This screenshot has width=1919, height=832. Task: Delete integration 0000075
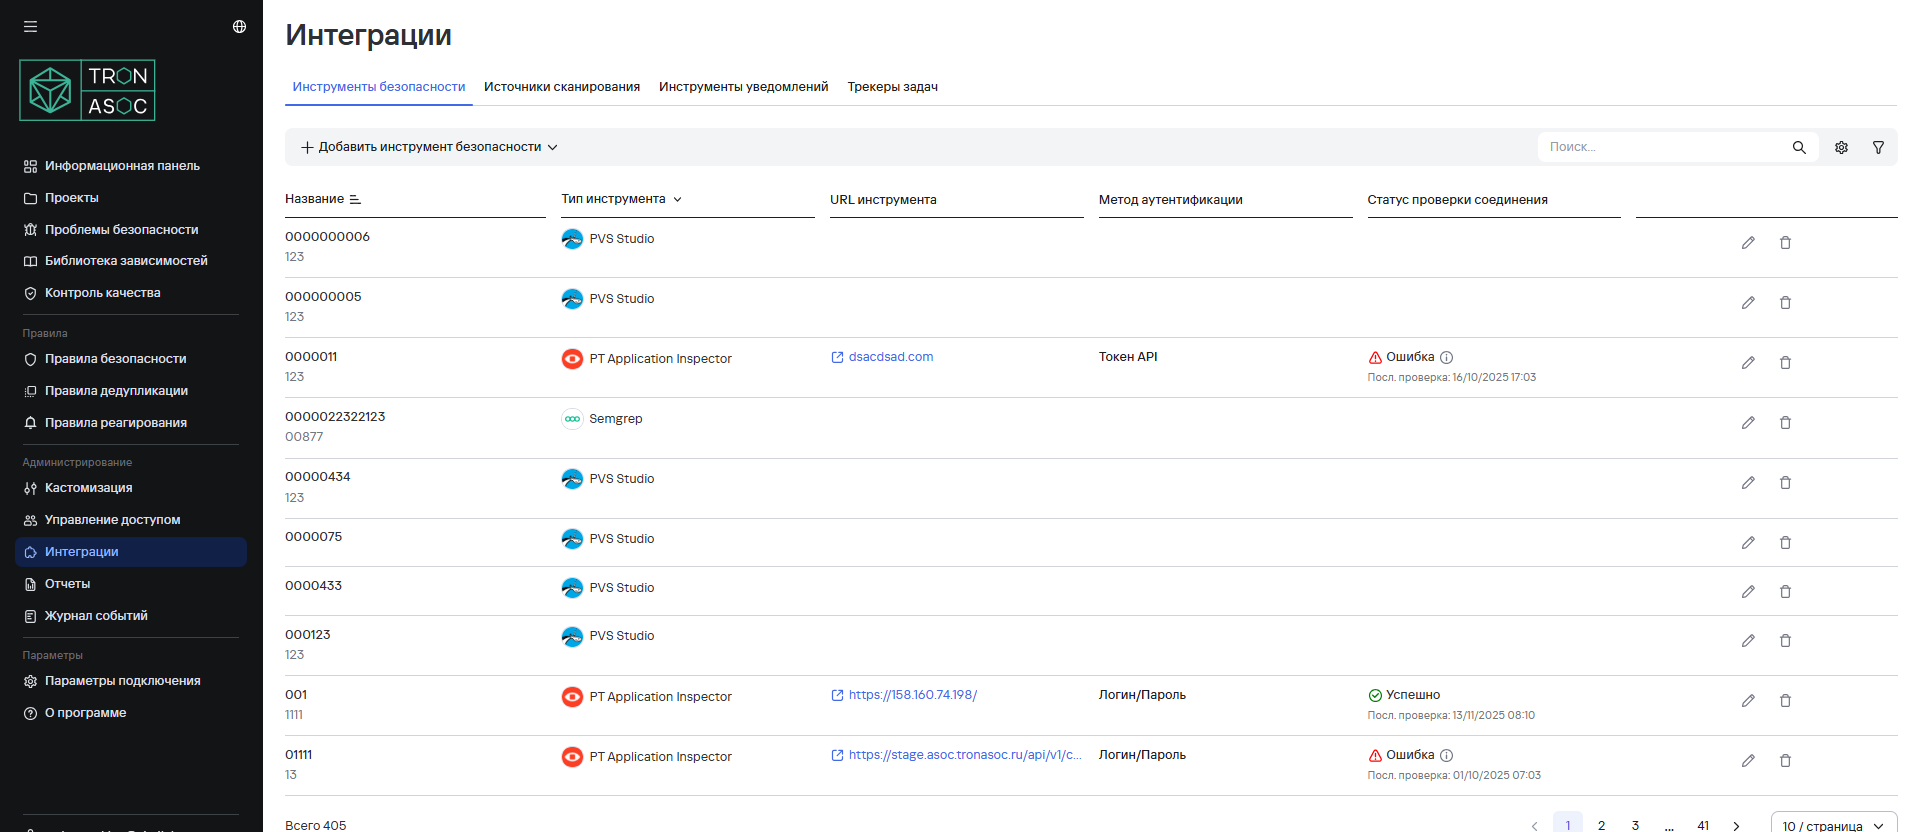1785,543
